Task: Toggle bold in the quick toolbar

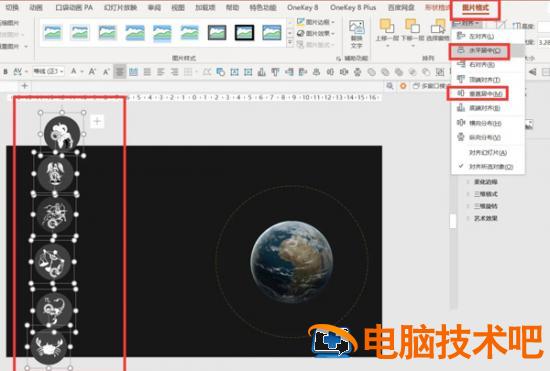Action: click(5, 72)
